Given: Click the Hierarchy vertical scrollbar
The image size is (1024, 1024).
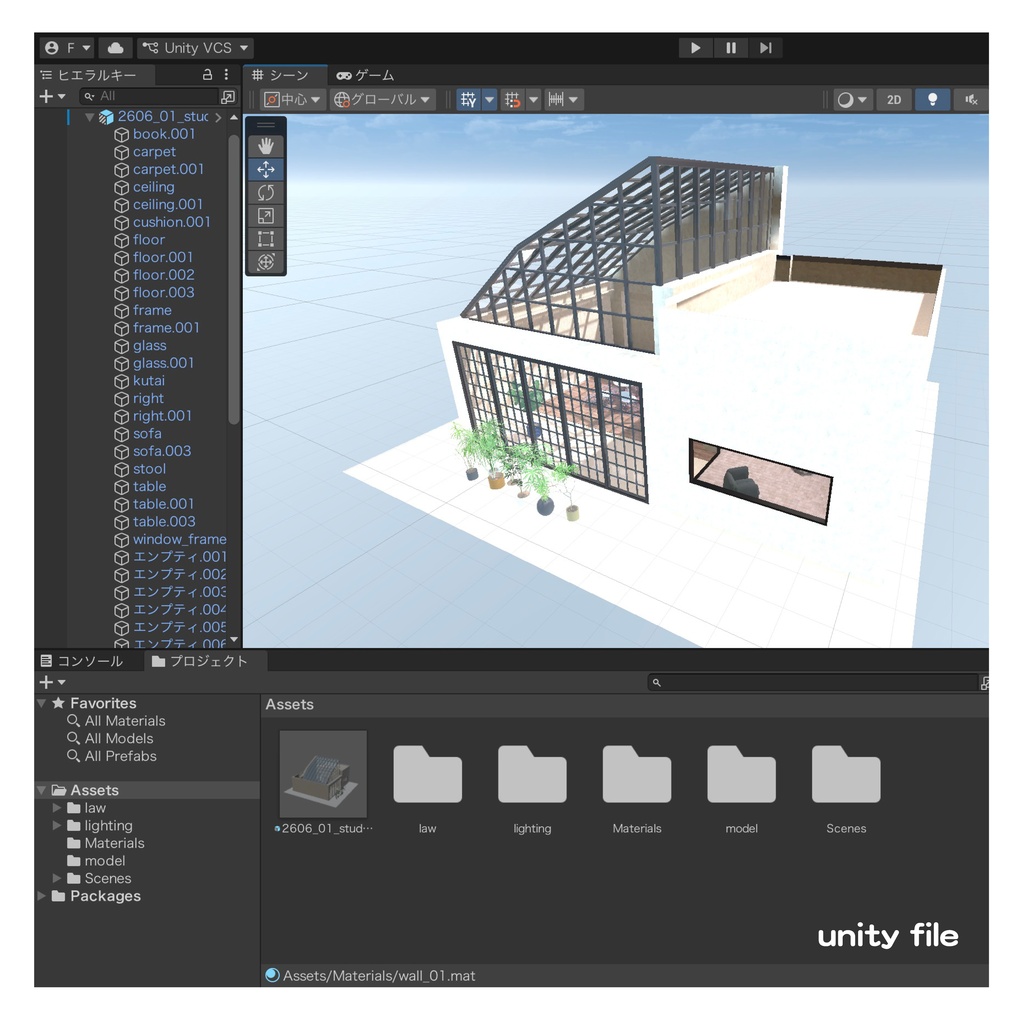Looking at the screenshot, I should coord(234,280).
